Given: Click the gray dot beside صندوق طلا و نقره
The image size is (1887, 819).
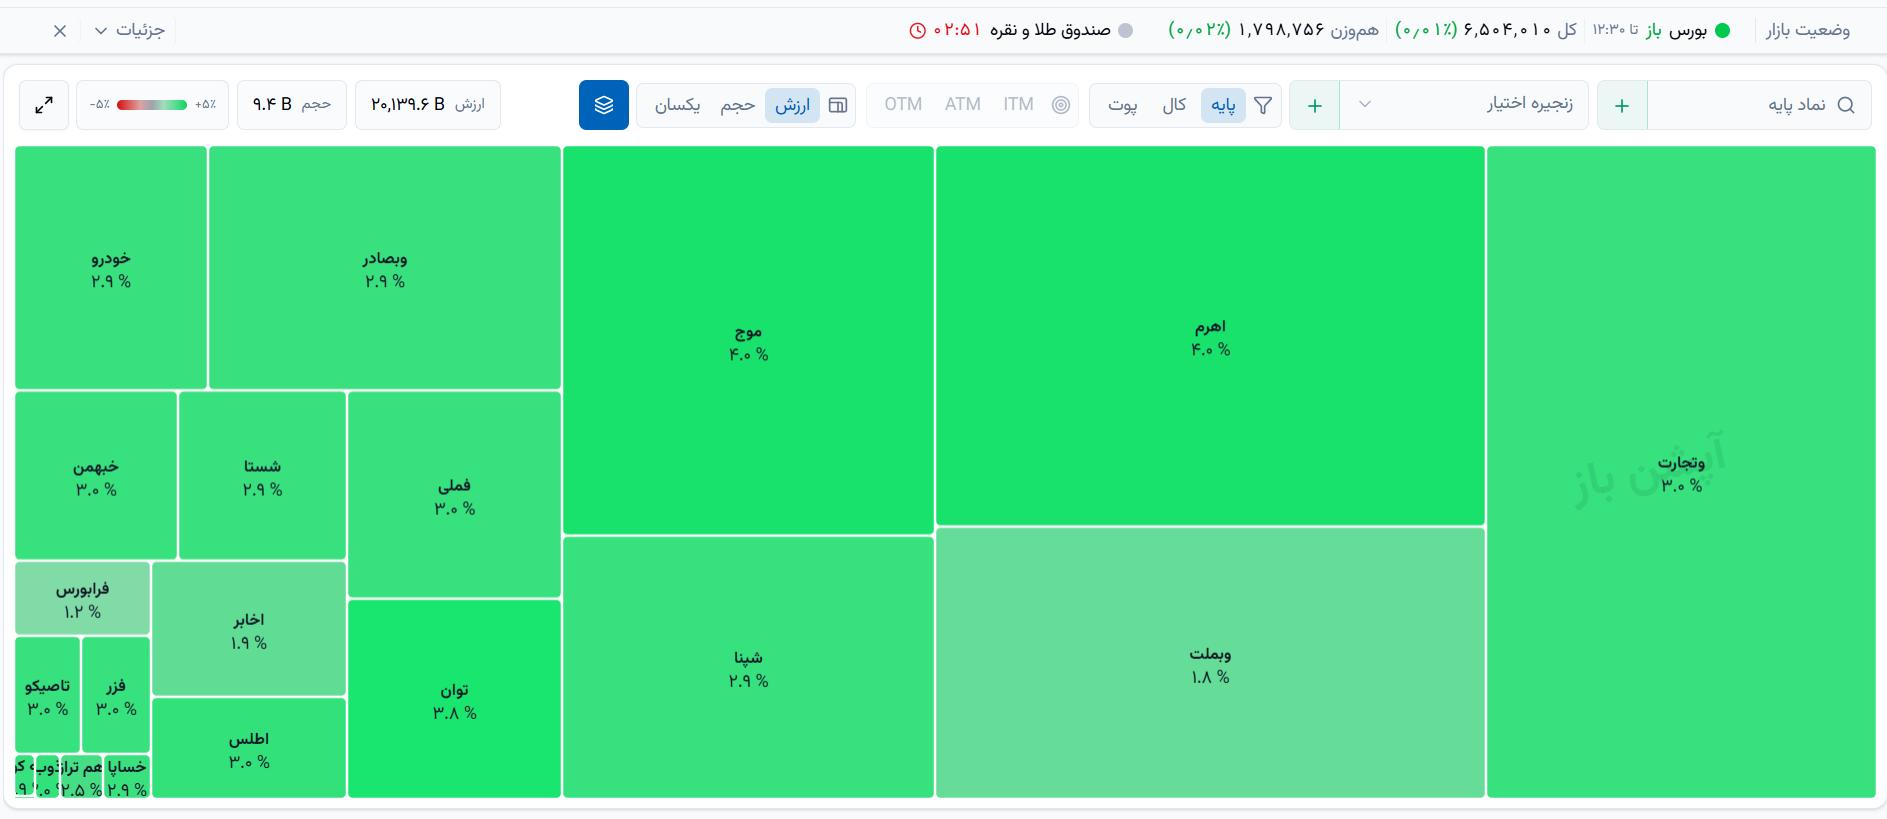Looking at the screenshot, I should click(1125, 30).
